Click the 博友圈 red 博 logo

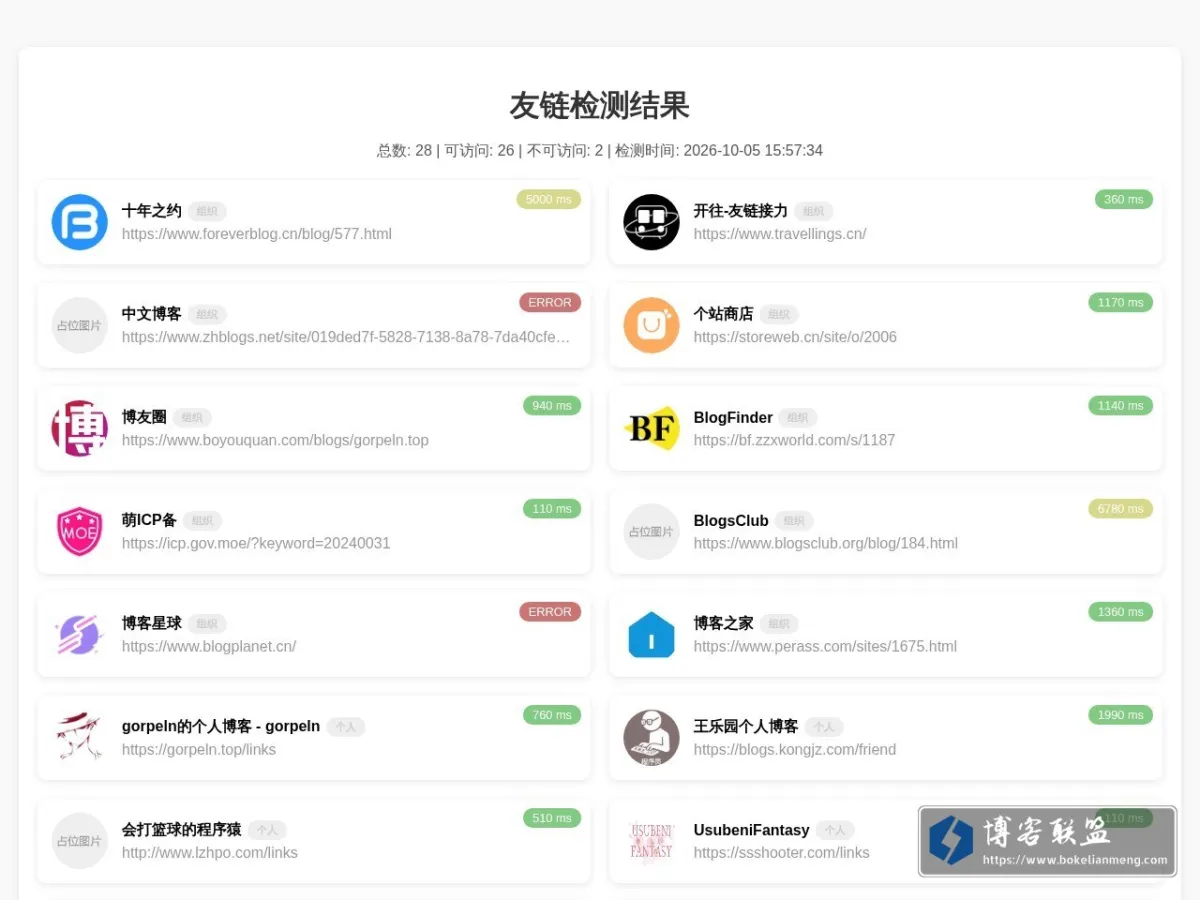[x=79, y=428]
